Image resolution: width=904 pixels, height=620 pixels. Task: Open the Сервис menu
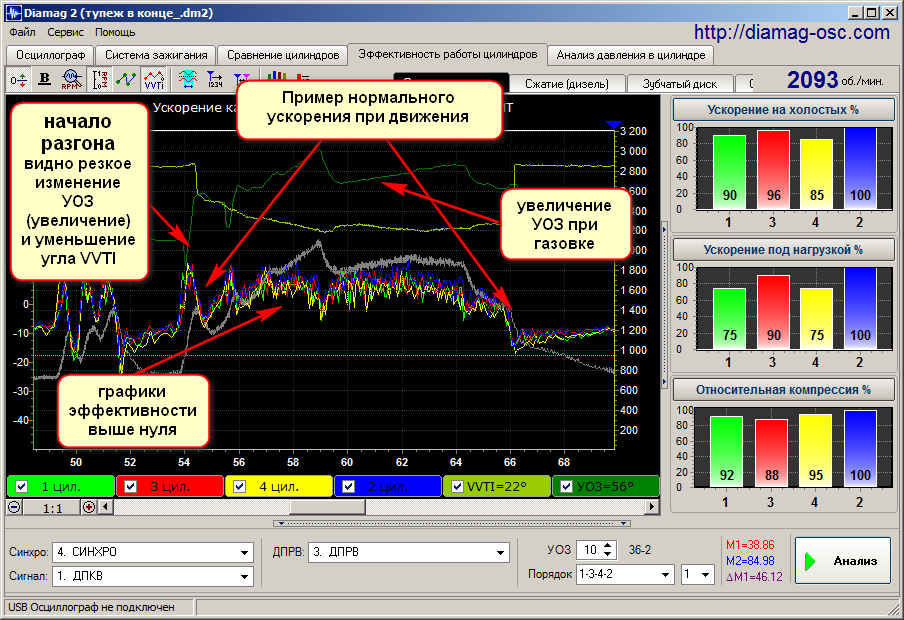(65, 32)
